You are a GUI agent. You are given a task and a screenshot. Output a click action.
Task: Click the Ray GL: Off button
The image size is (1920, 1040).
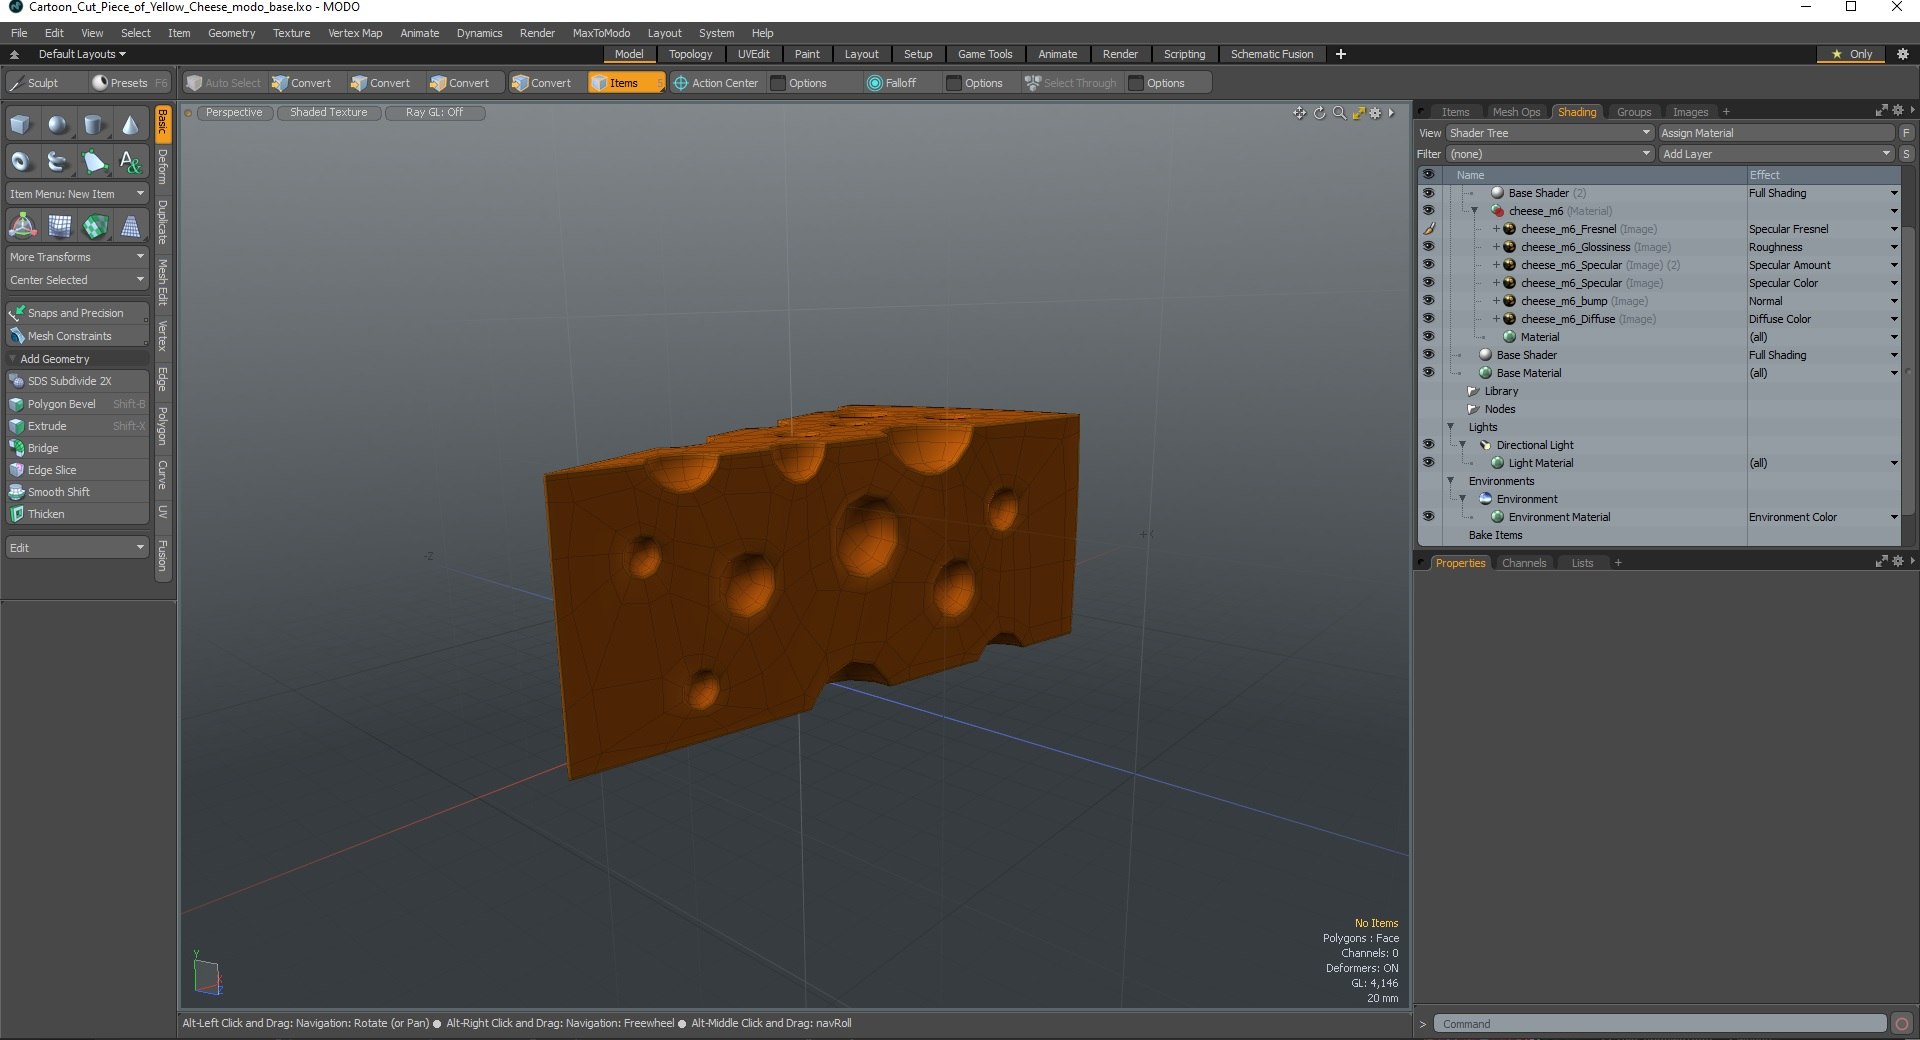tap(434, 113)
